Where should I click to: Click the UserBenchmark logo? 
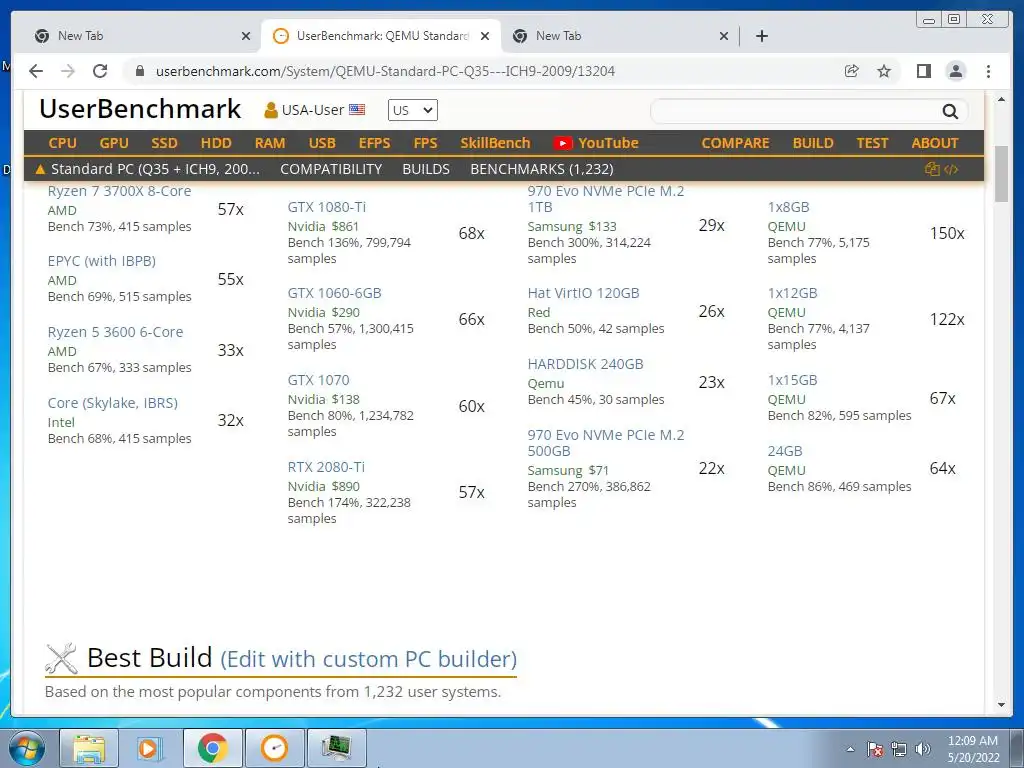(140, 109)
